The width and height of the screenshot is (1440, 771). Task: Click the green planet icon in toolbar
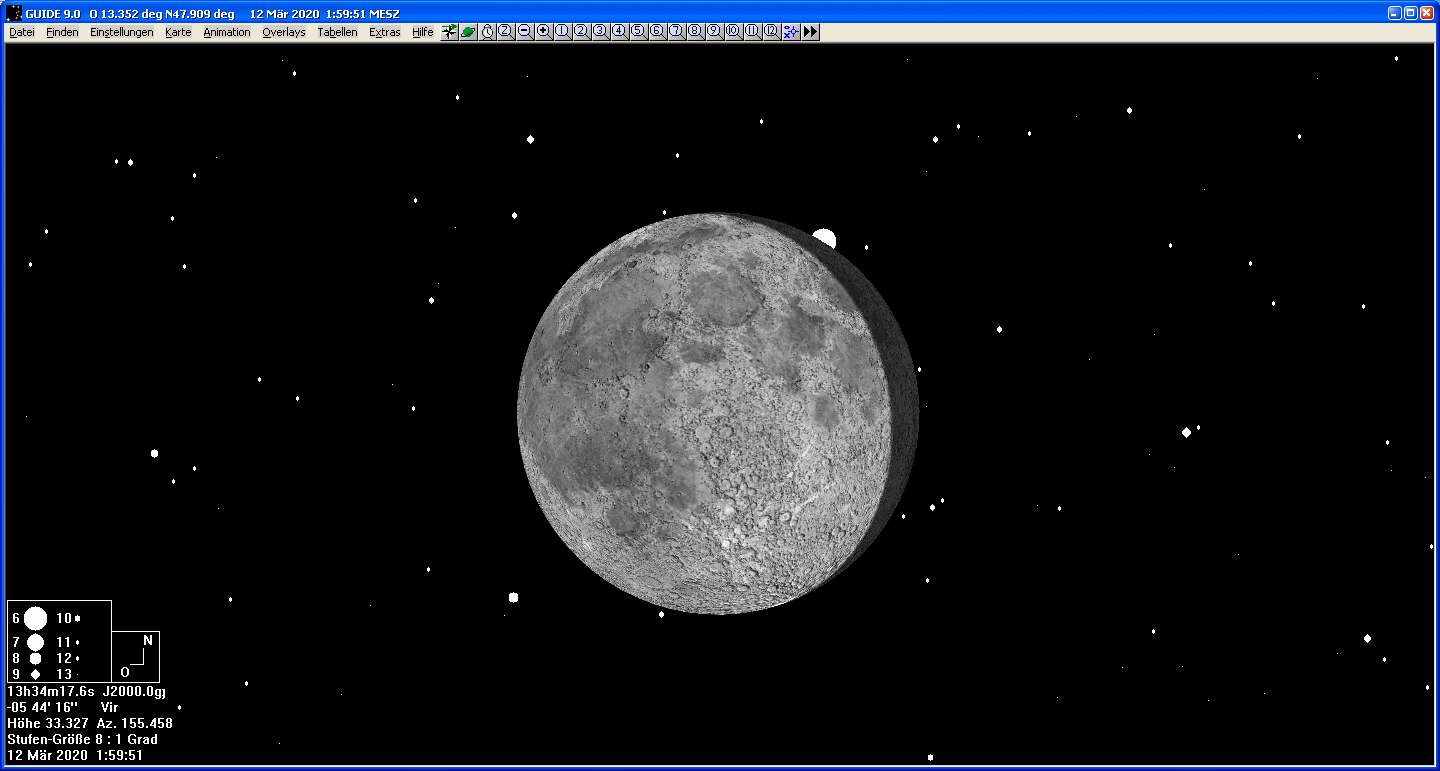(468, 32)
